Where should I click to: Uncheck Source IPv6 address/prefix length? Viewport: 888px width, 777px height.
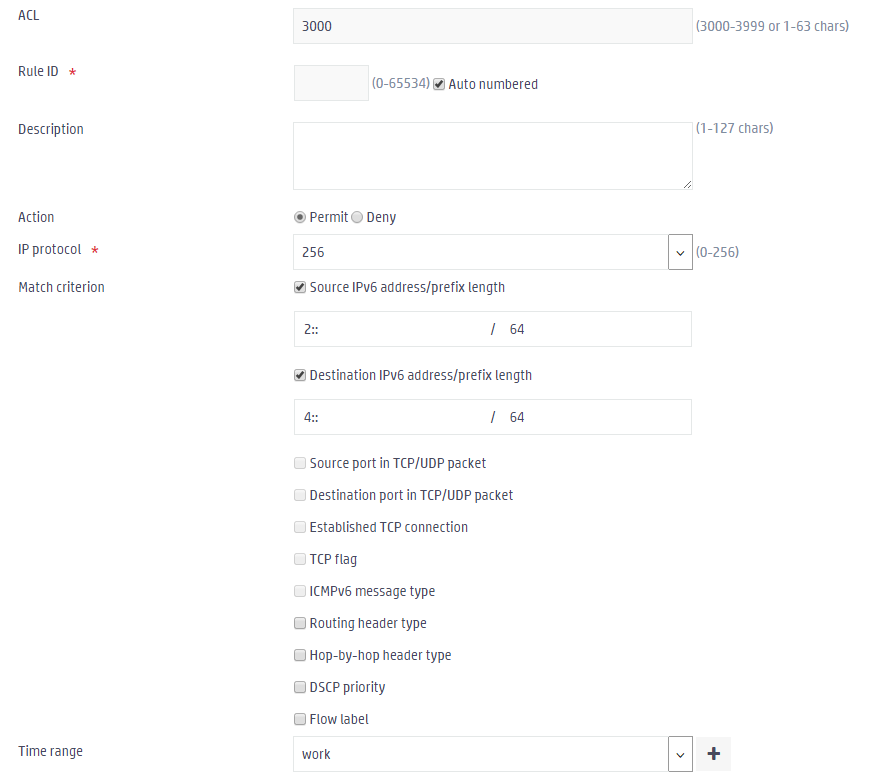300,288
